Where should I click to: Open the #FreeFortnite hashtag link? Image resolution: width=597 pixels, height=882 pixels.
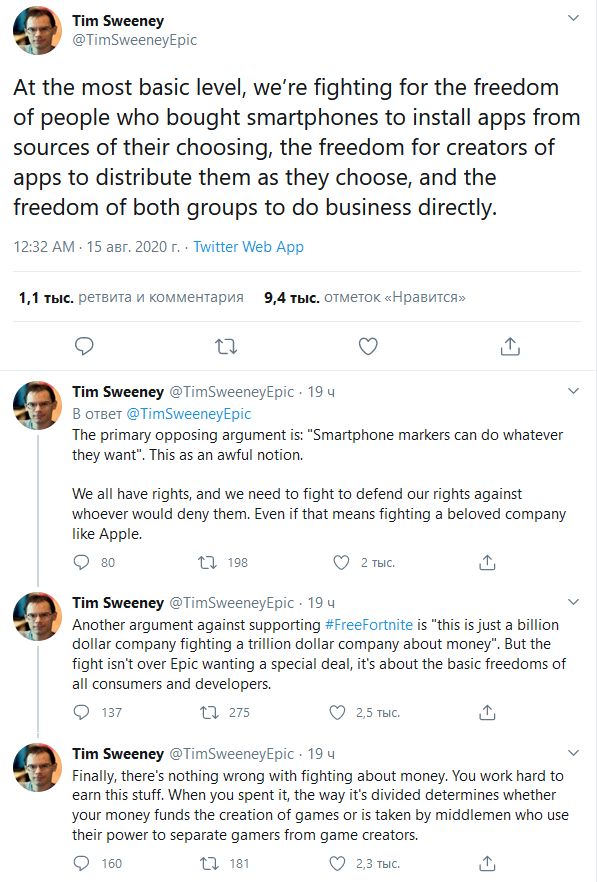click(x=369, y=624)
